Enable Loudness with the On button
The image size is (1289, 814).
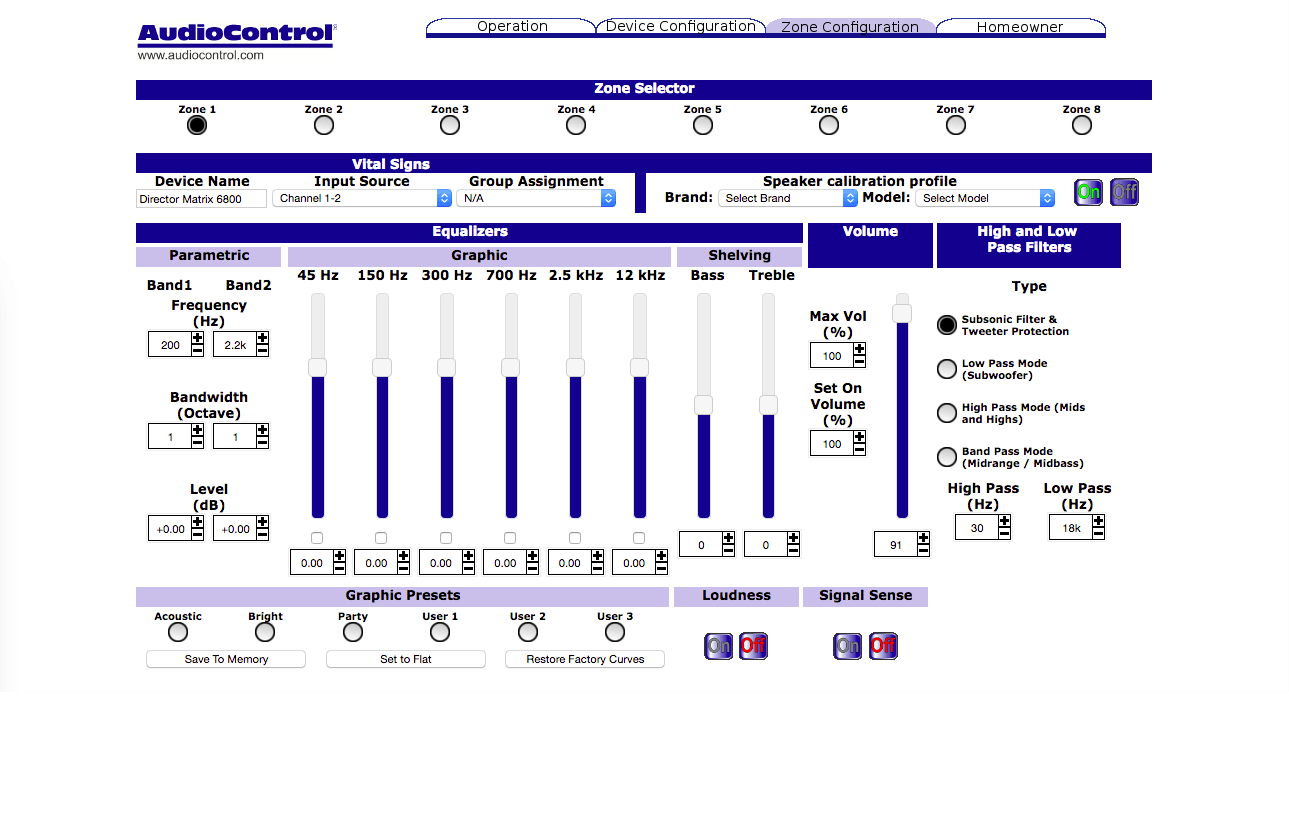pyautogui.click(x=718, y=646)
